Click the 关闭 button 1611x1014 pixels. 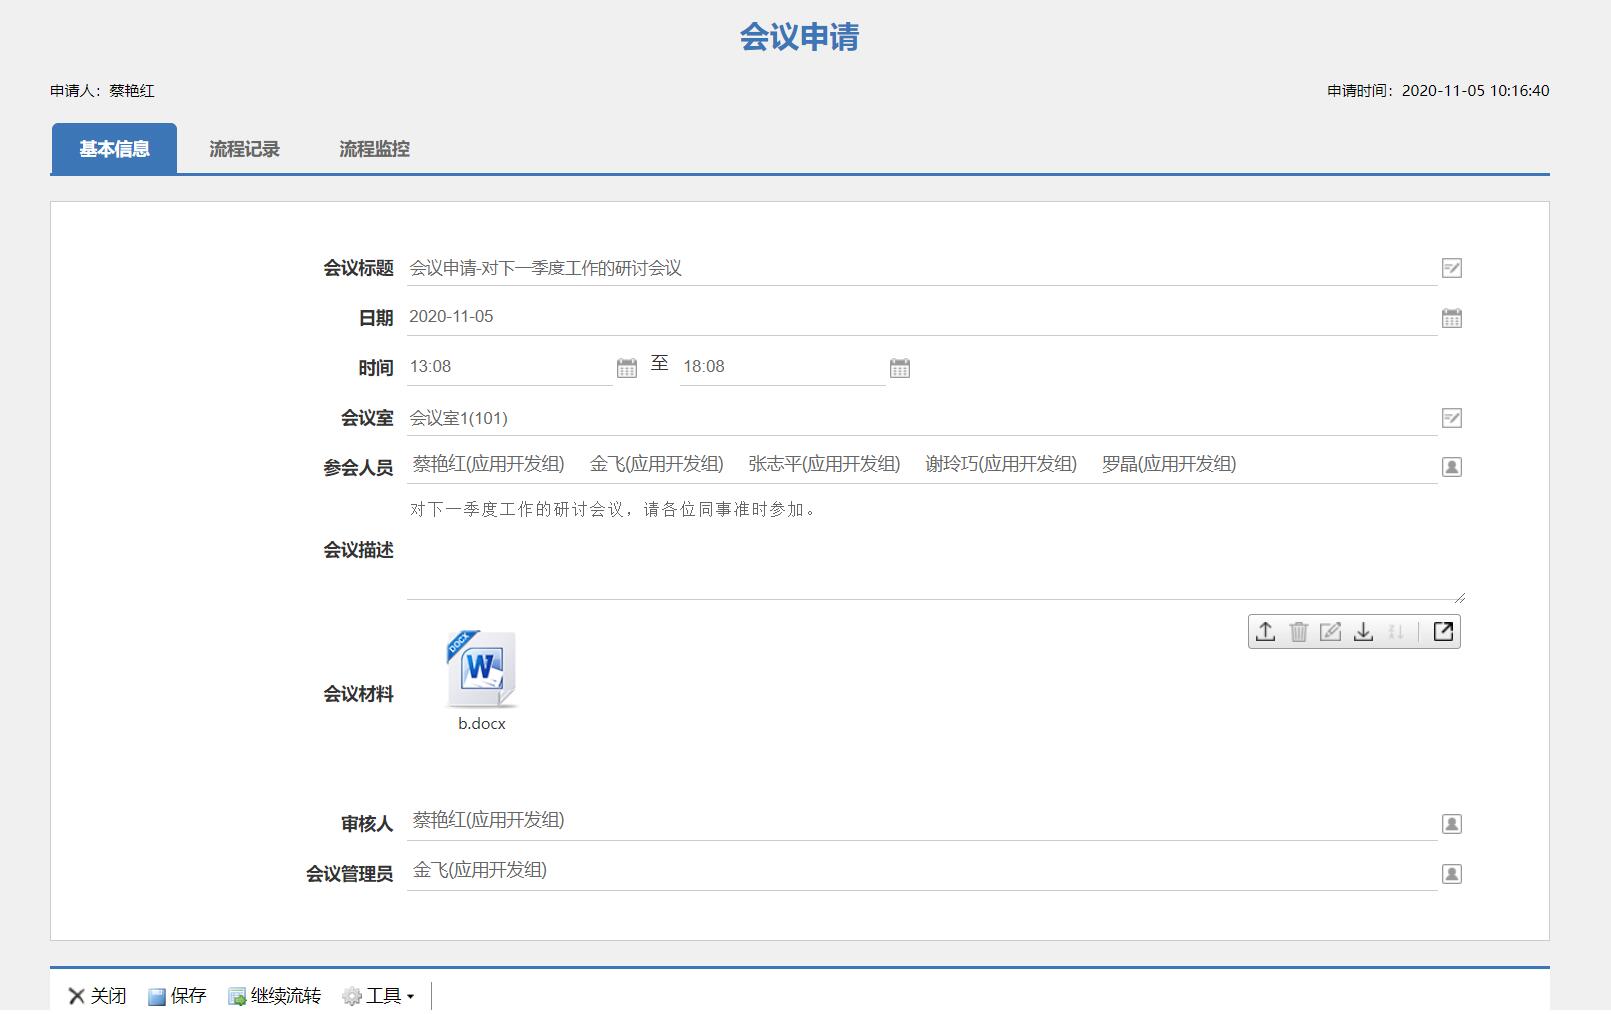pos(97,996)
